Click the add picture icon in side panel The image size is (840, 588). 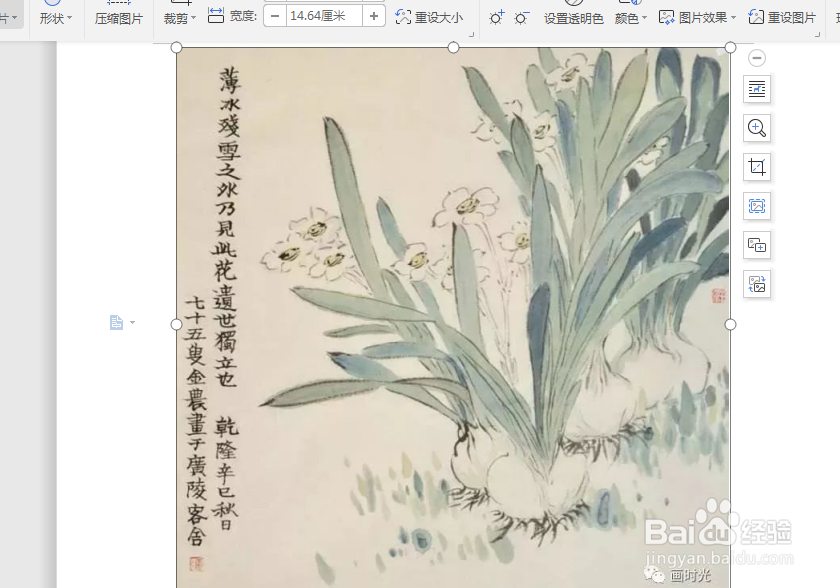(756, 245)
